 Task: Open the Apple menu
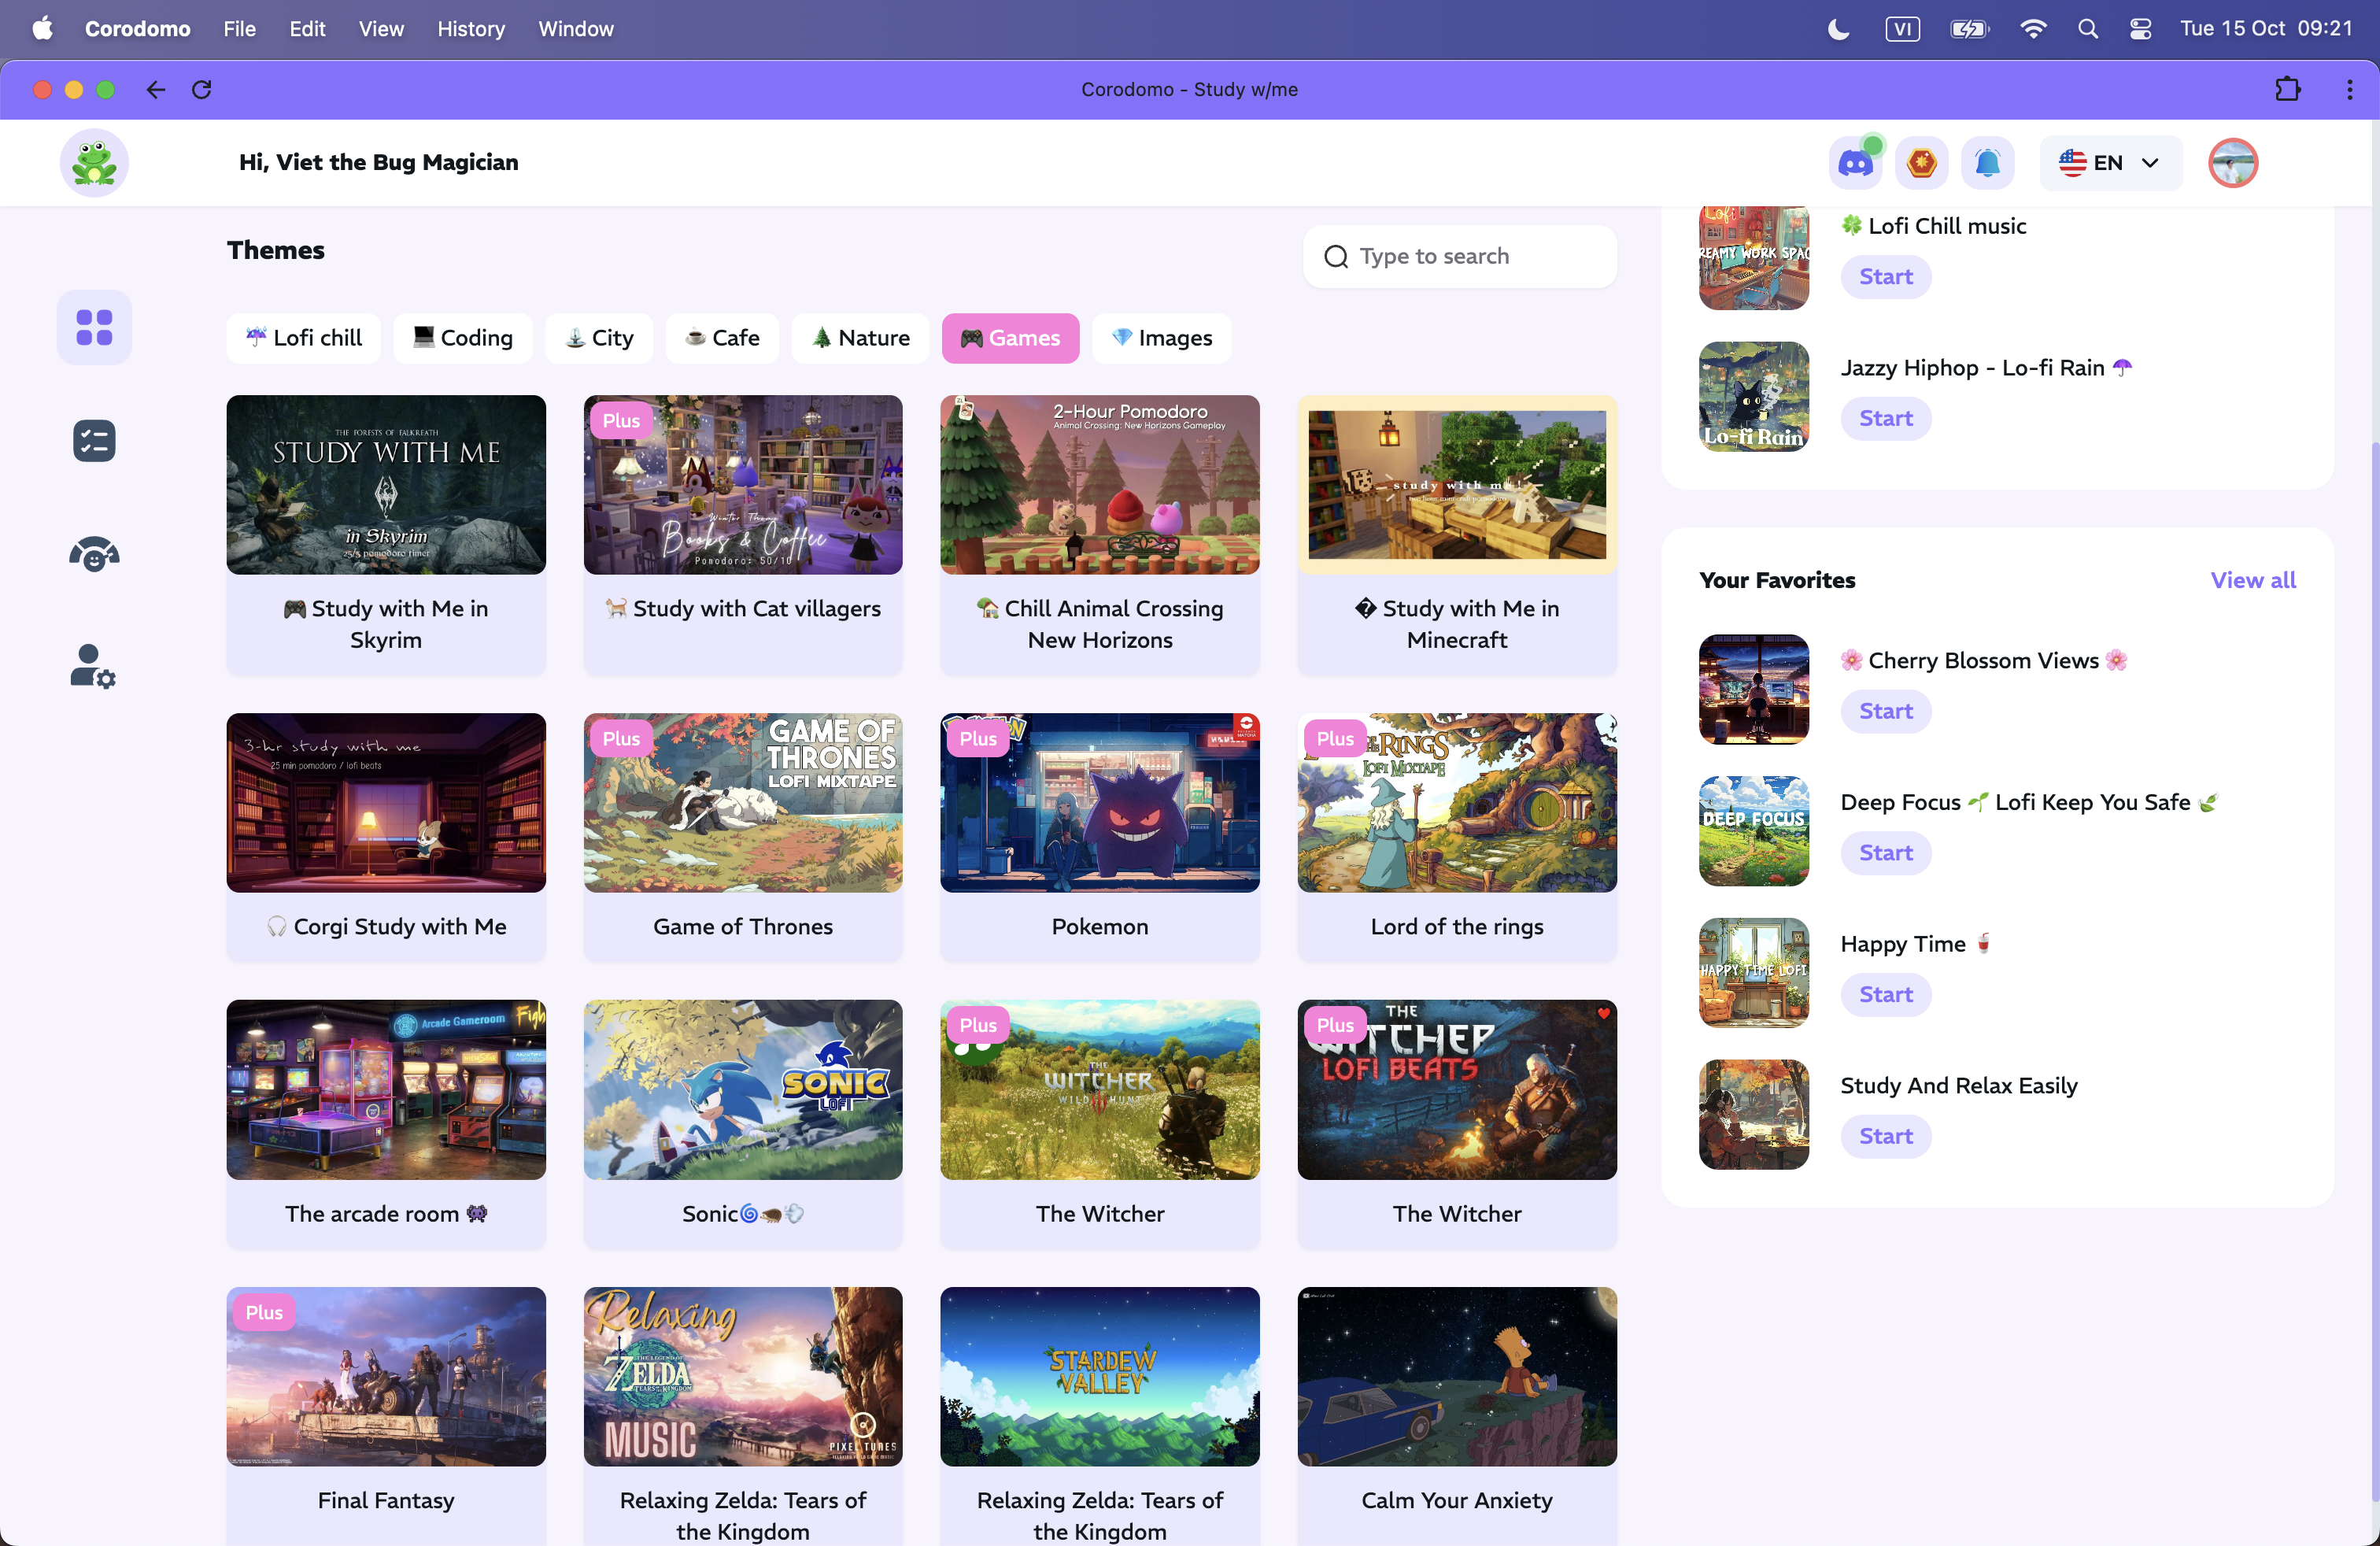point(42,29)
